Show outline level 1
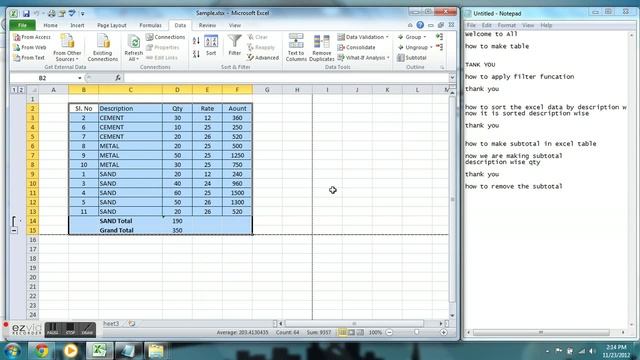640x360 pixels. tap(14, 90)
